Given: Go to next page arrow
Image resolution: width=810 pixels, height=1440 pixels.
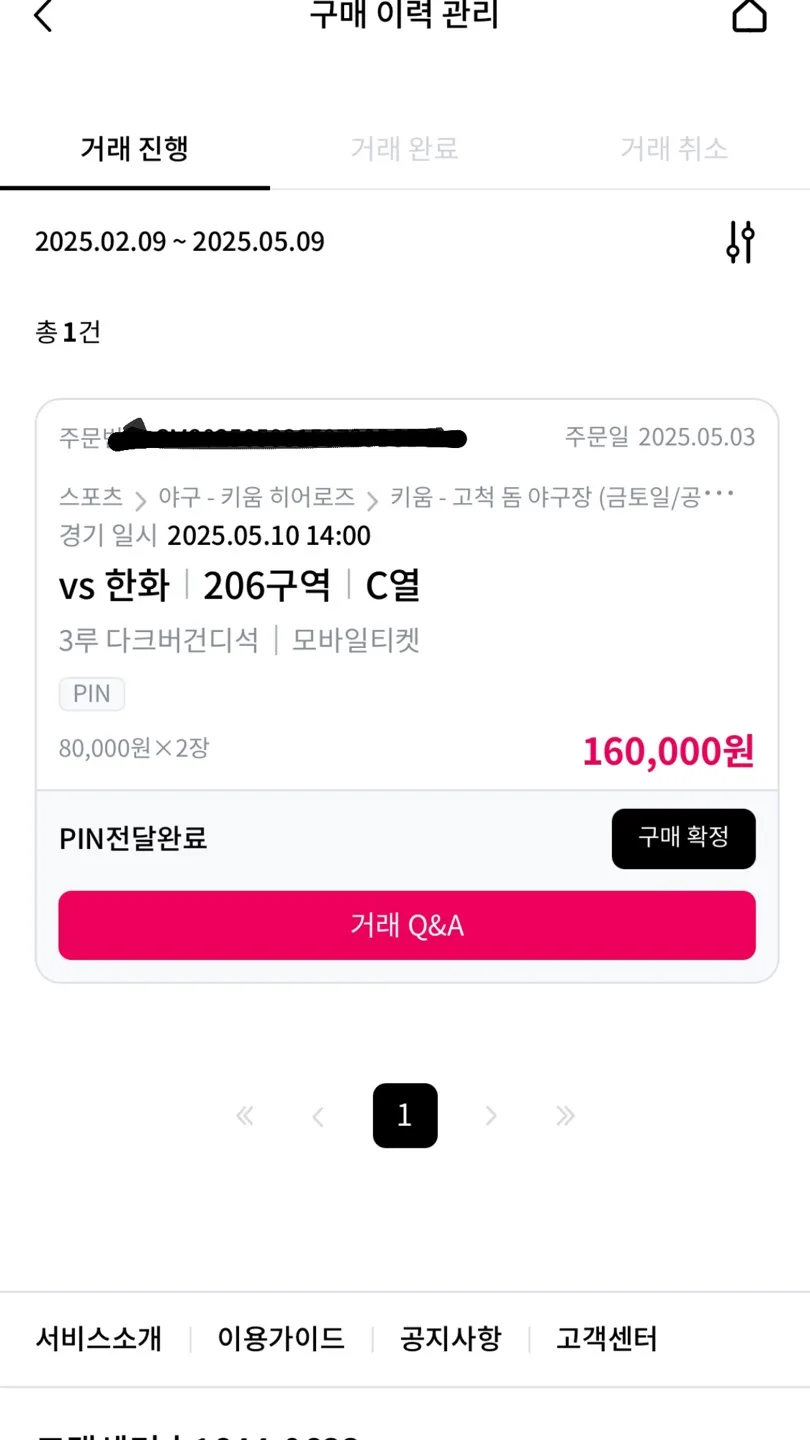Looking at the screenshot, I should [491, 1116].
